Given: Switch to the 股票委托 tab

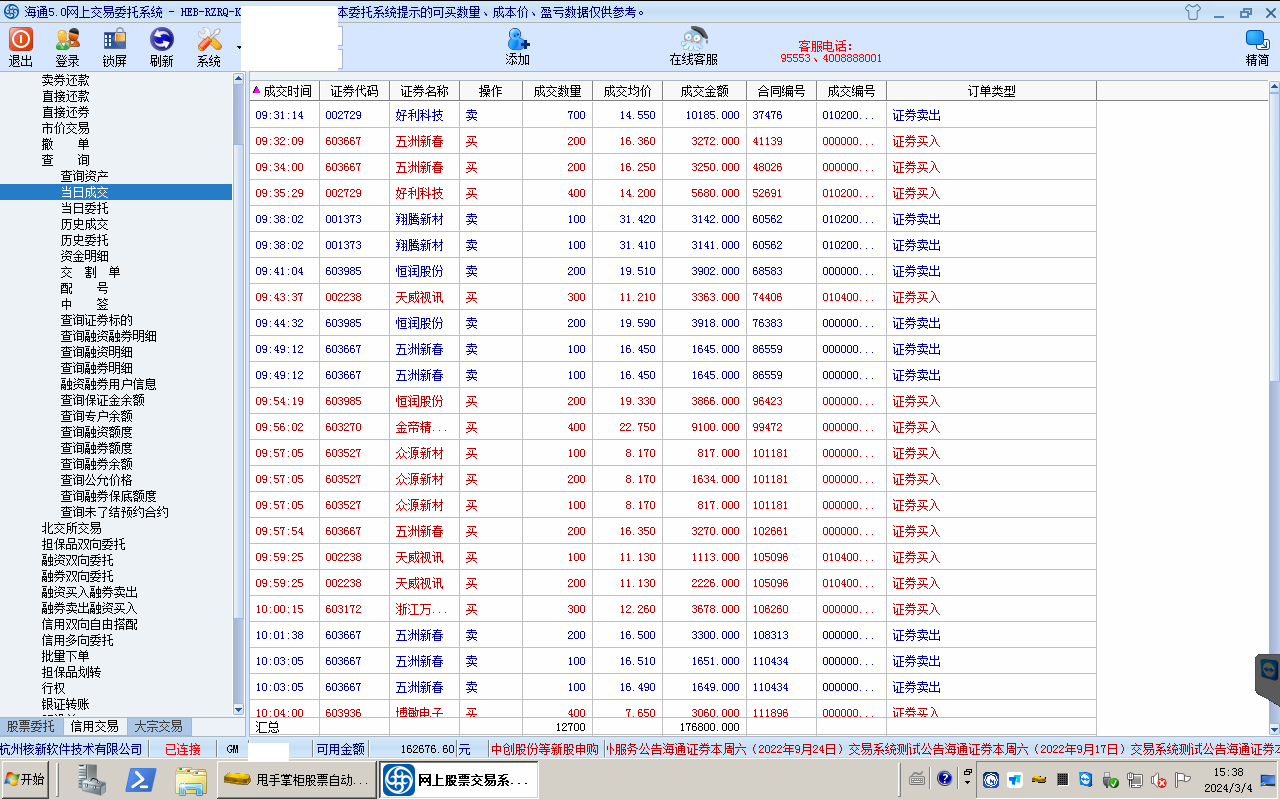Looking at the screenshot, I should pos(31,727).
